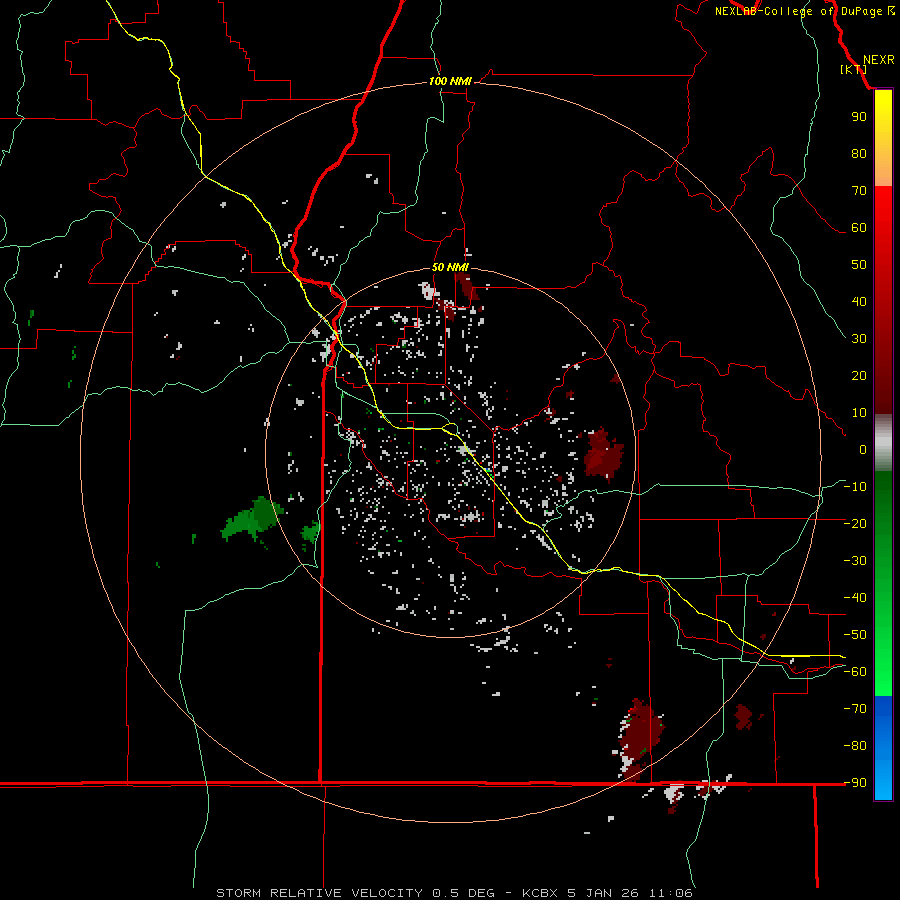Click the large dark red echo near 100 NMI ring
Screen dimensions: 900x900
pos(639,733)
